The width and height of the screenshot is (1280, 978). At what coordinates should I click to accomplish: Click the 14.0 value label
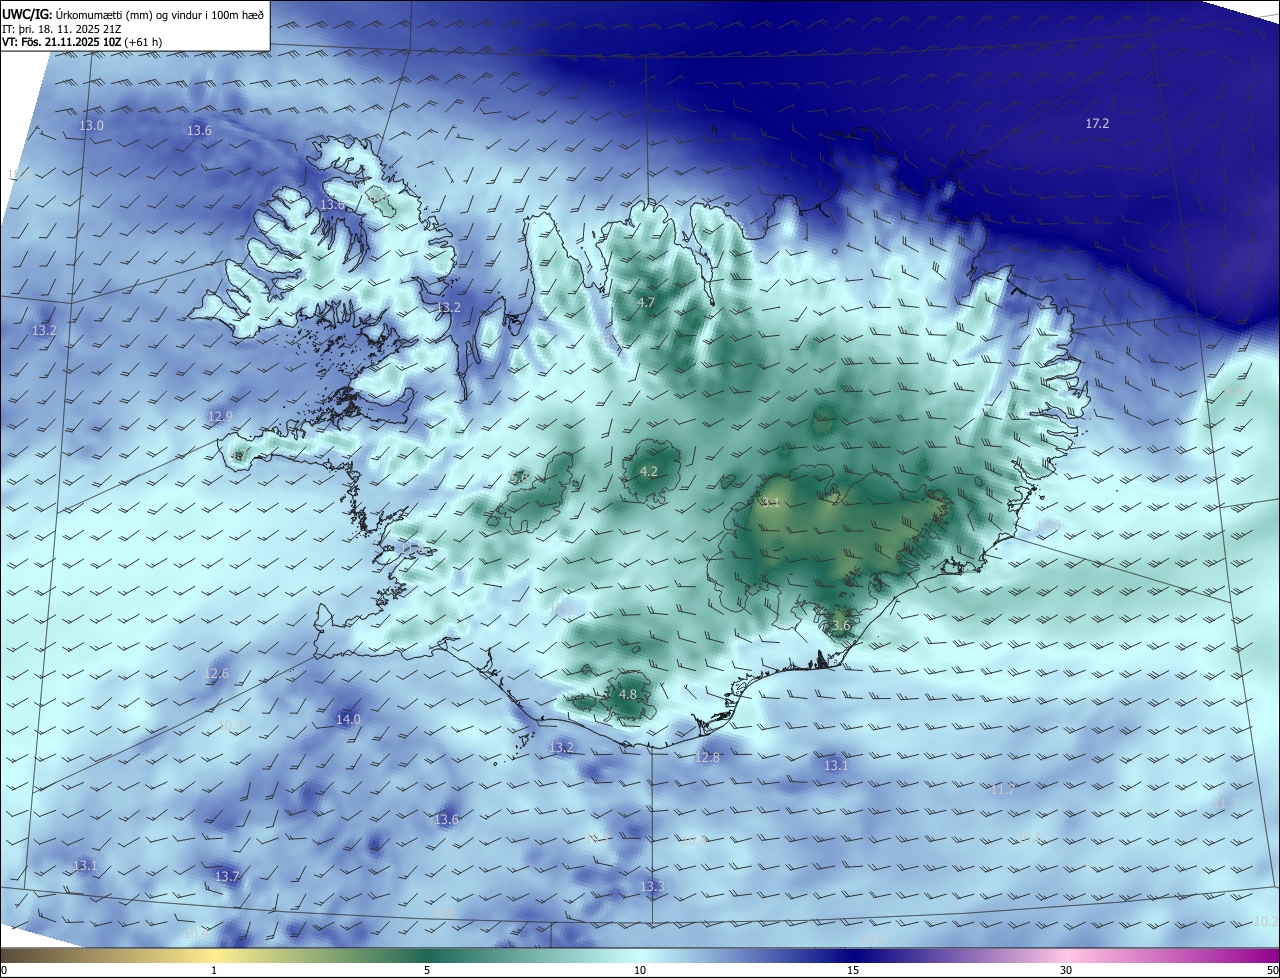point(348,720)
